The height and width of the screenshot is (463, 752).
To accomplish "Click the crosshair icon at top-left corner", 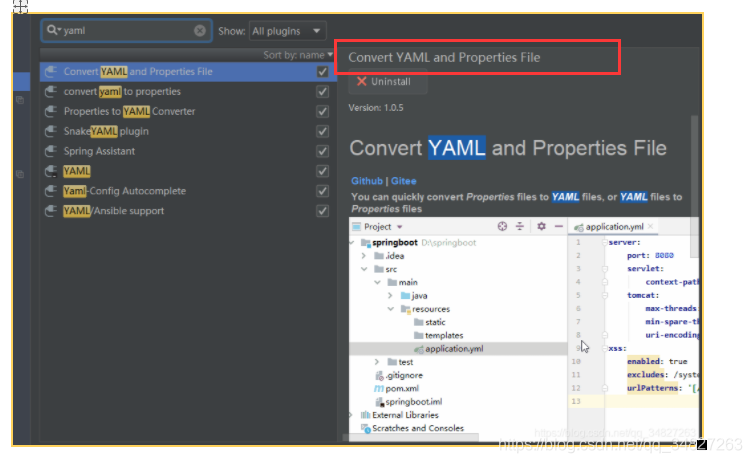I will pos(20,6).
